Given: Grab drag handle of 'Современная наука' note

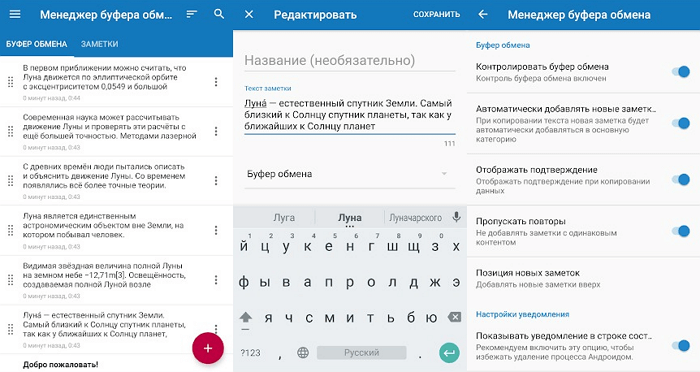Looking at the screenshot, I should pos(11,131).
